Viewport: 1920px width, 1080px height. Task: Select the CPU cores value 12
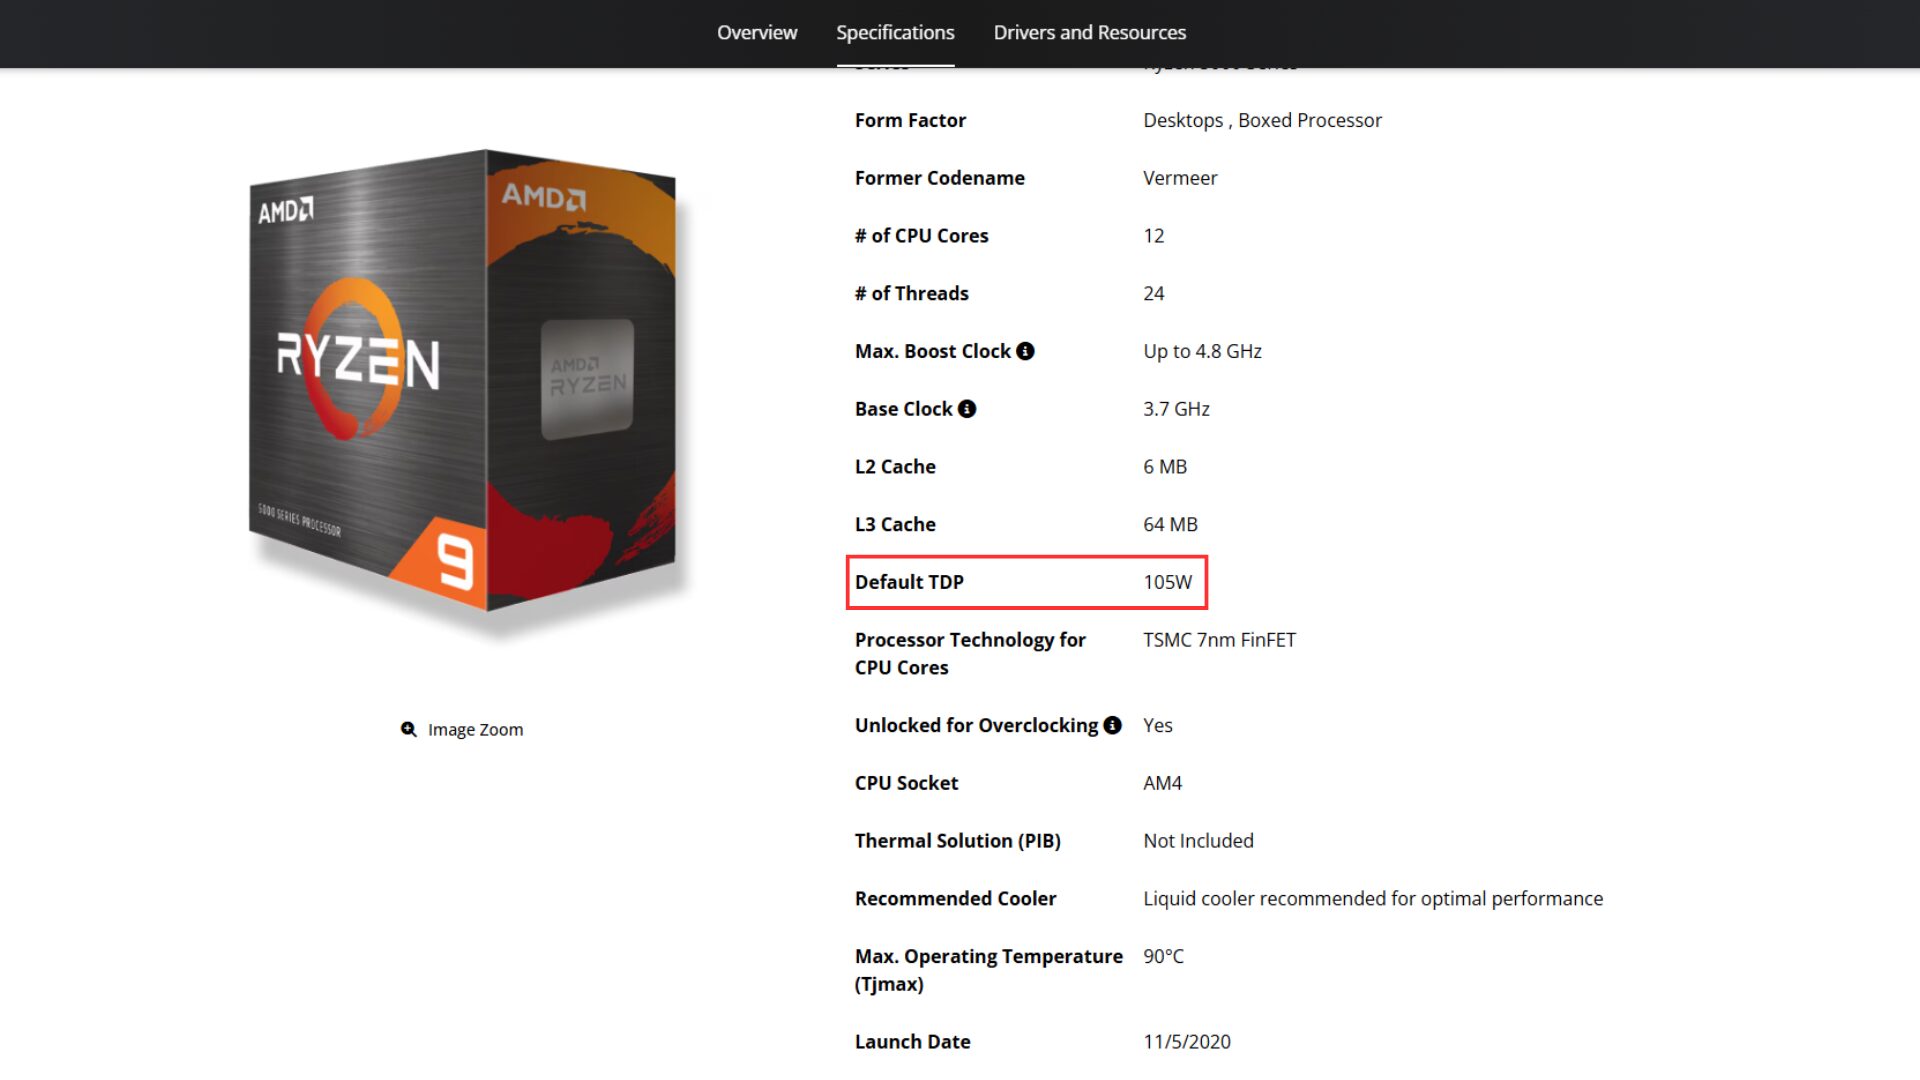pyautogui.click(x=1153, y=236)
